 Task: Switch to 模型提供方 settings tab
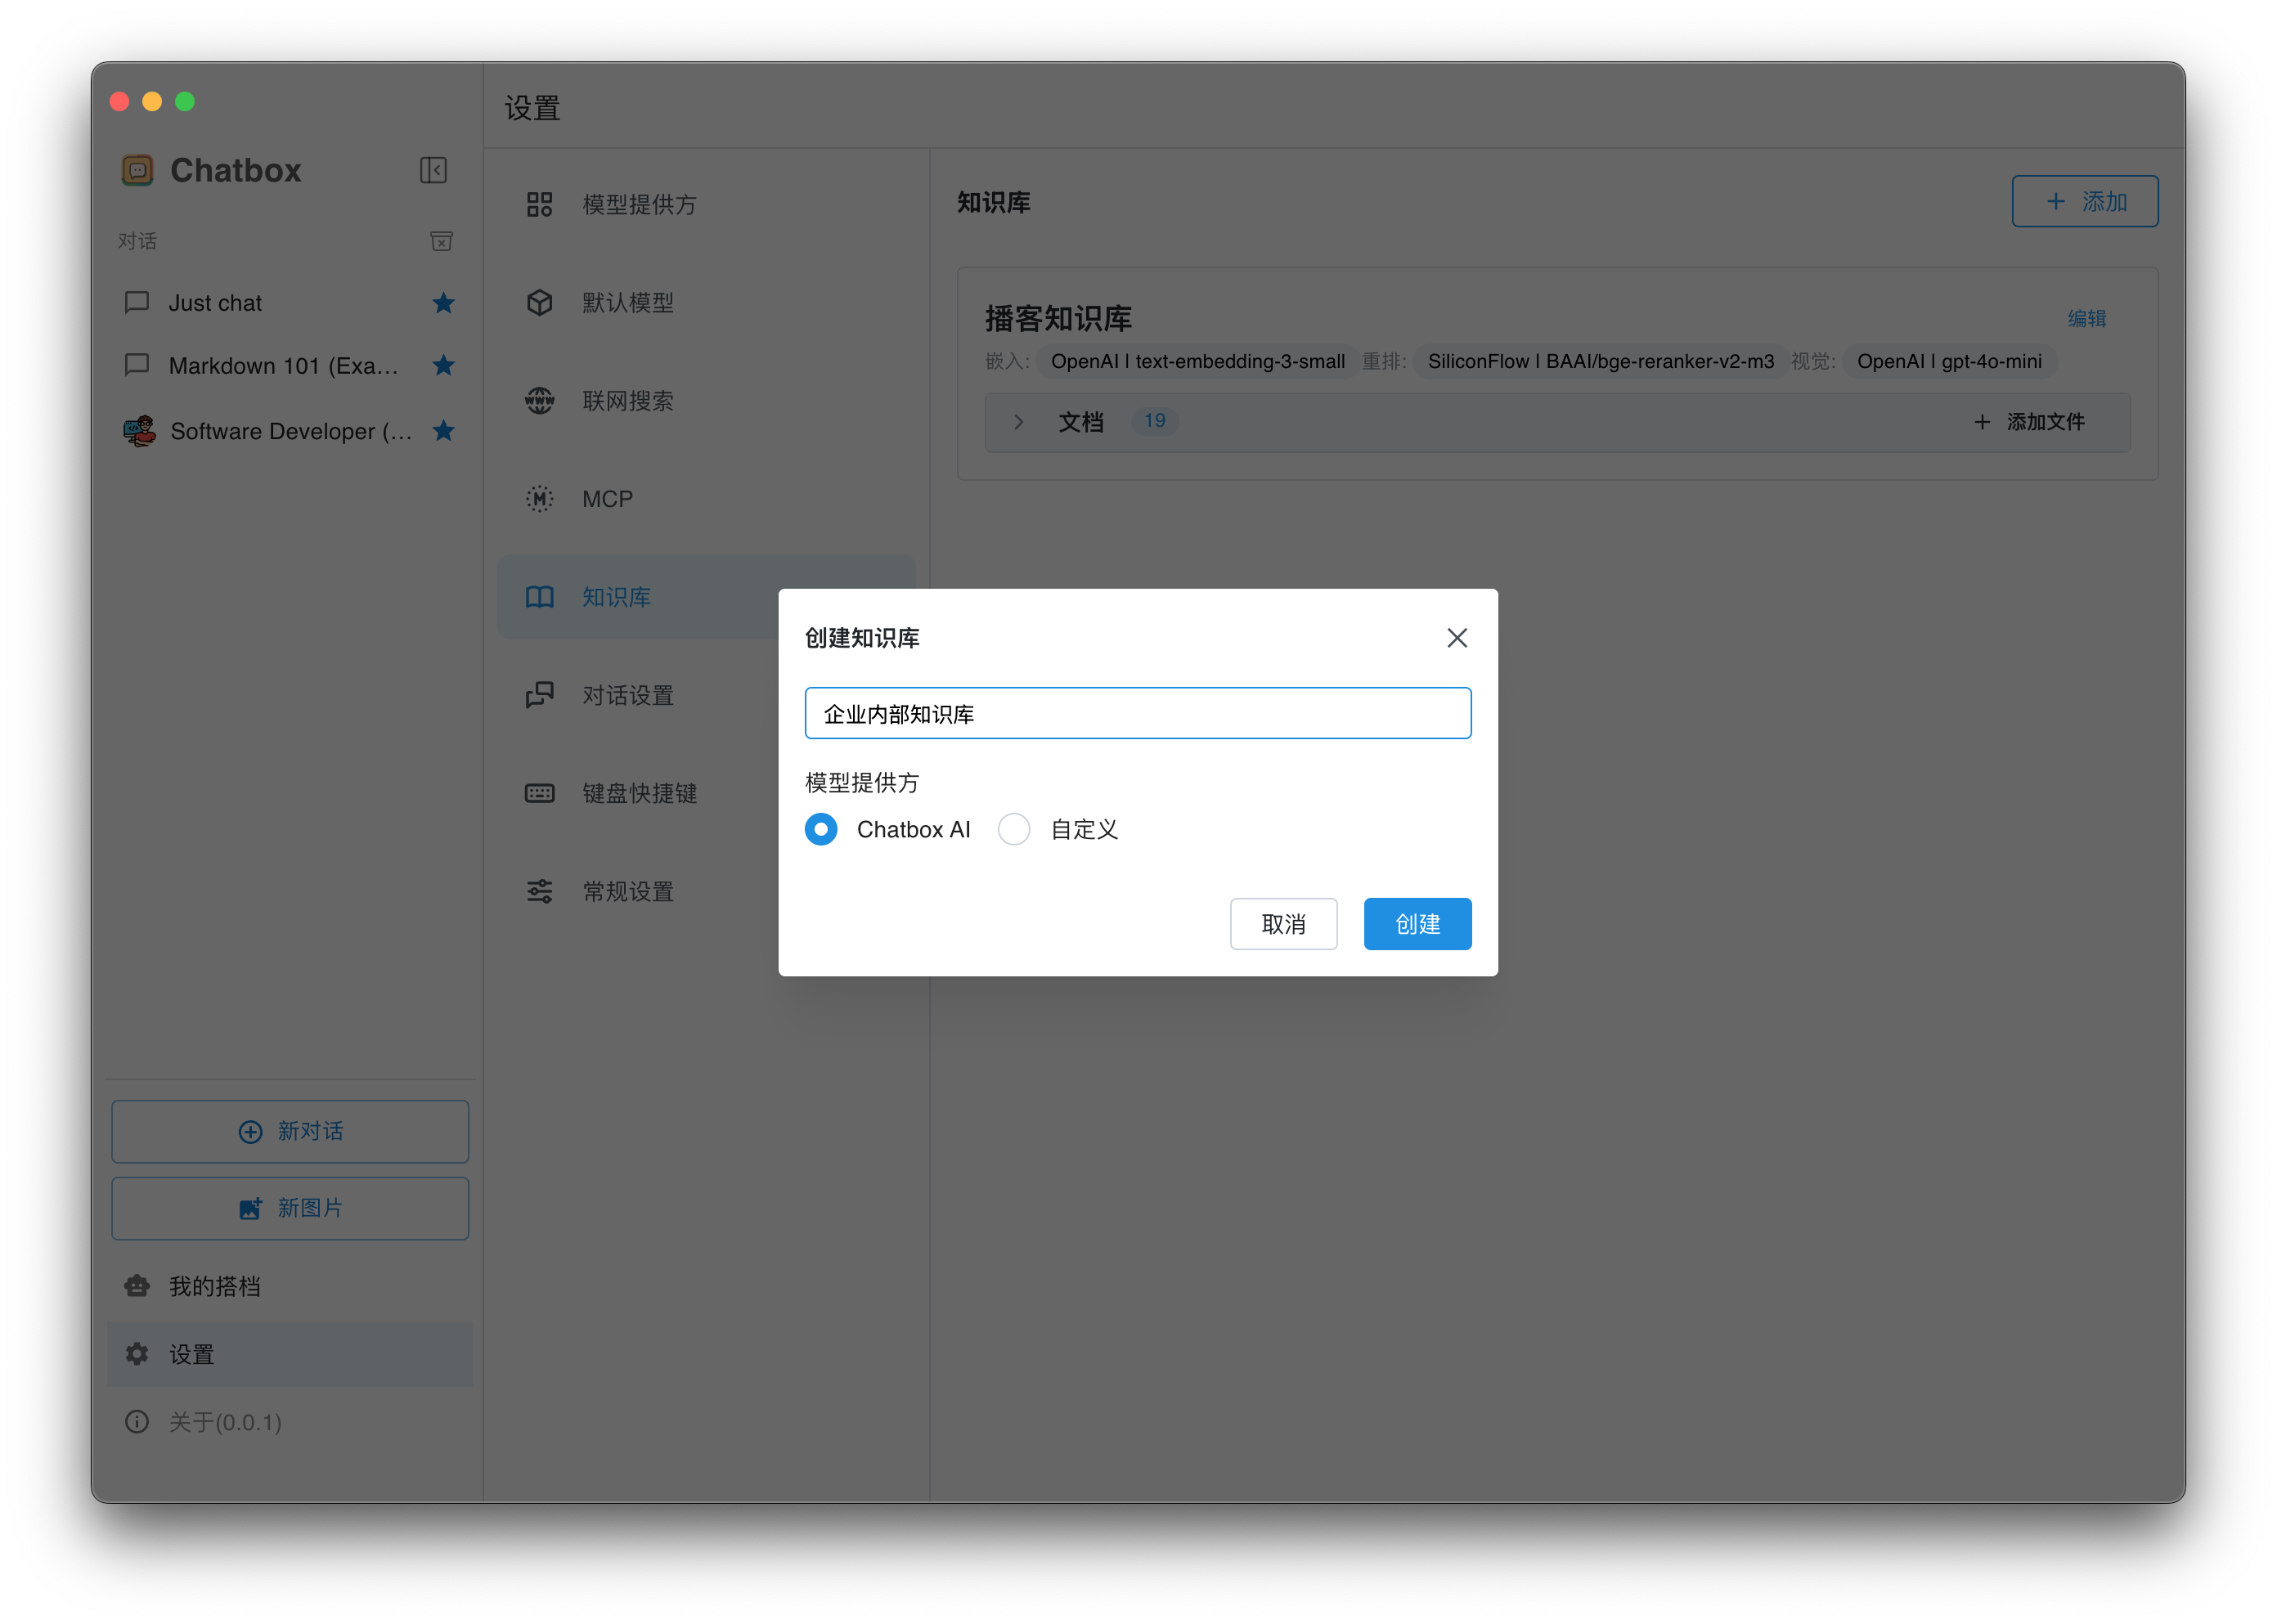(706, 205)
